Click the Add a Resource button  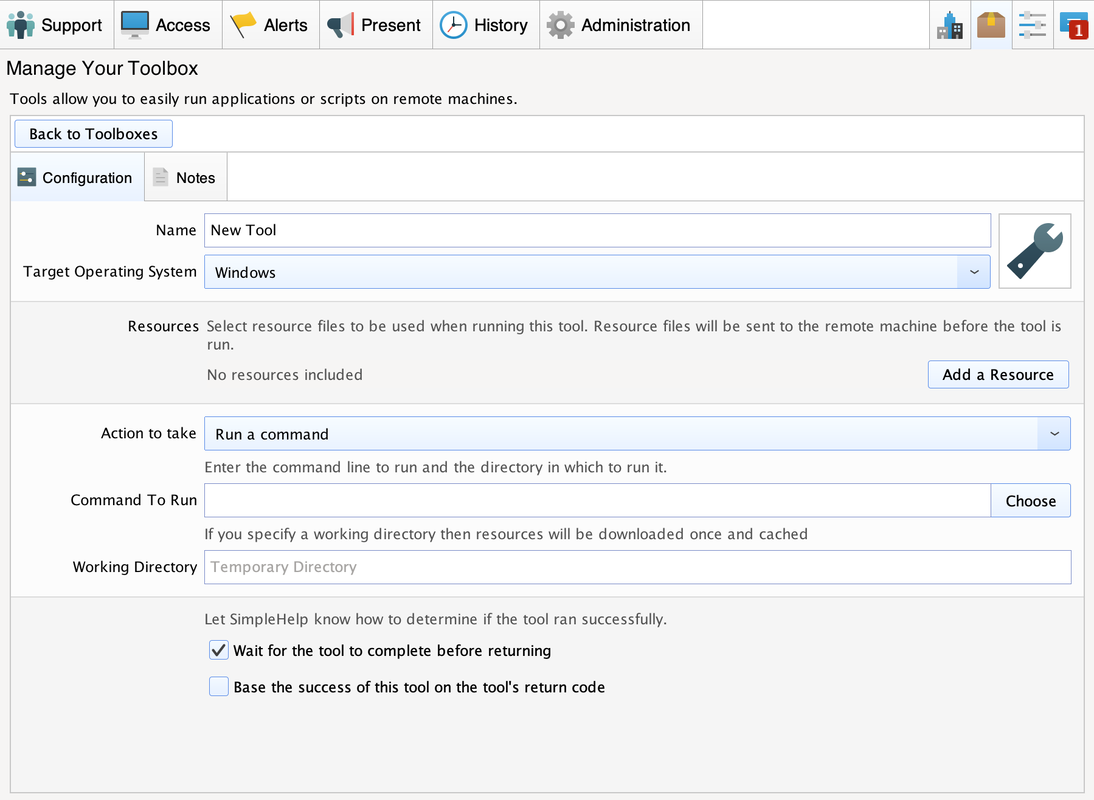(998, 375)
